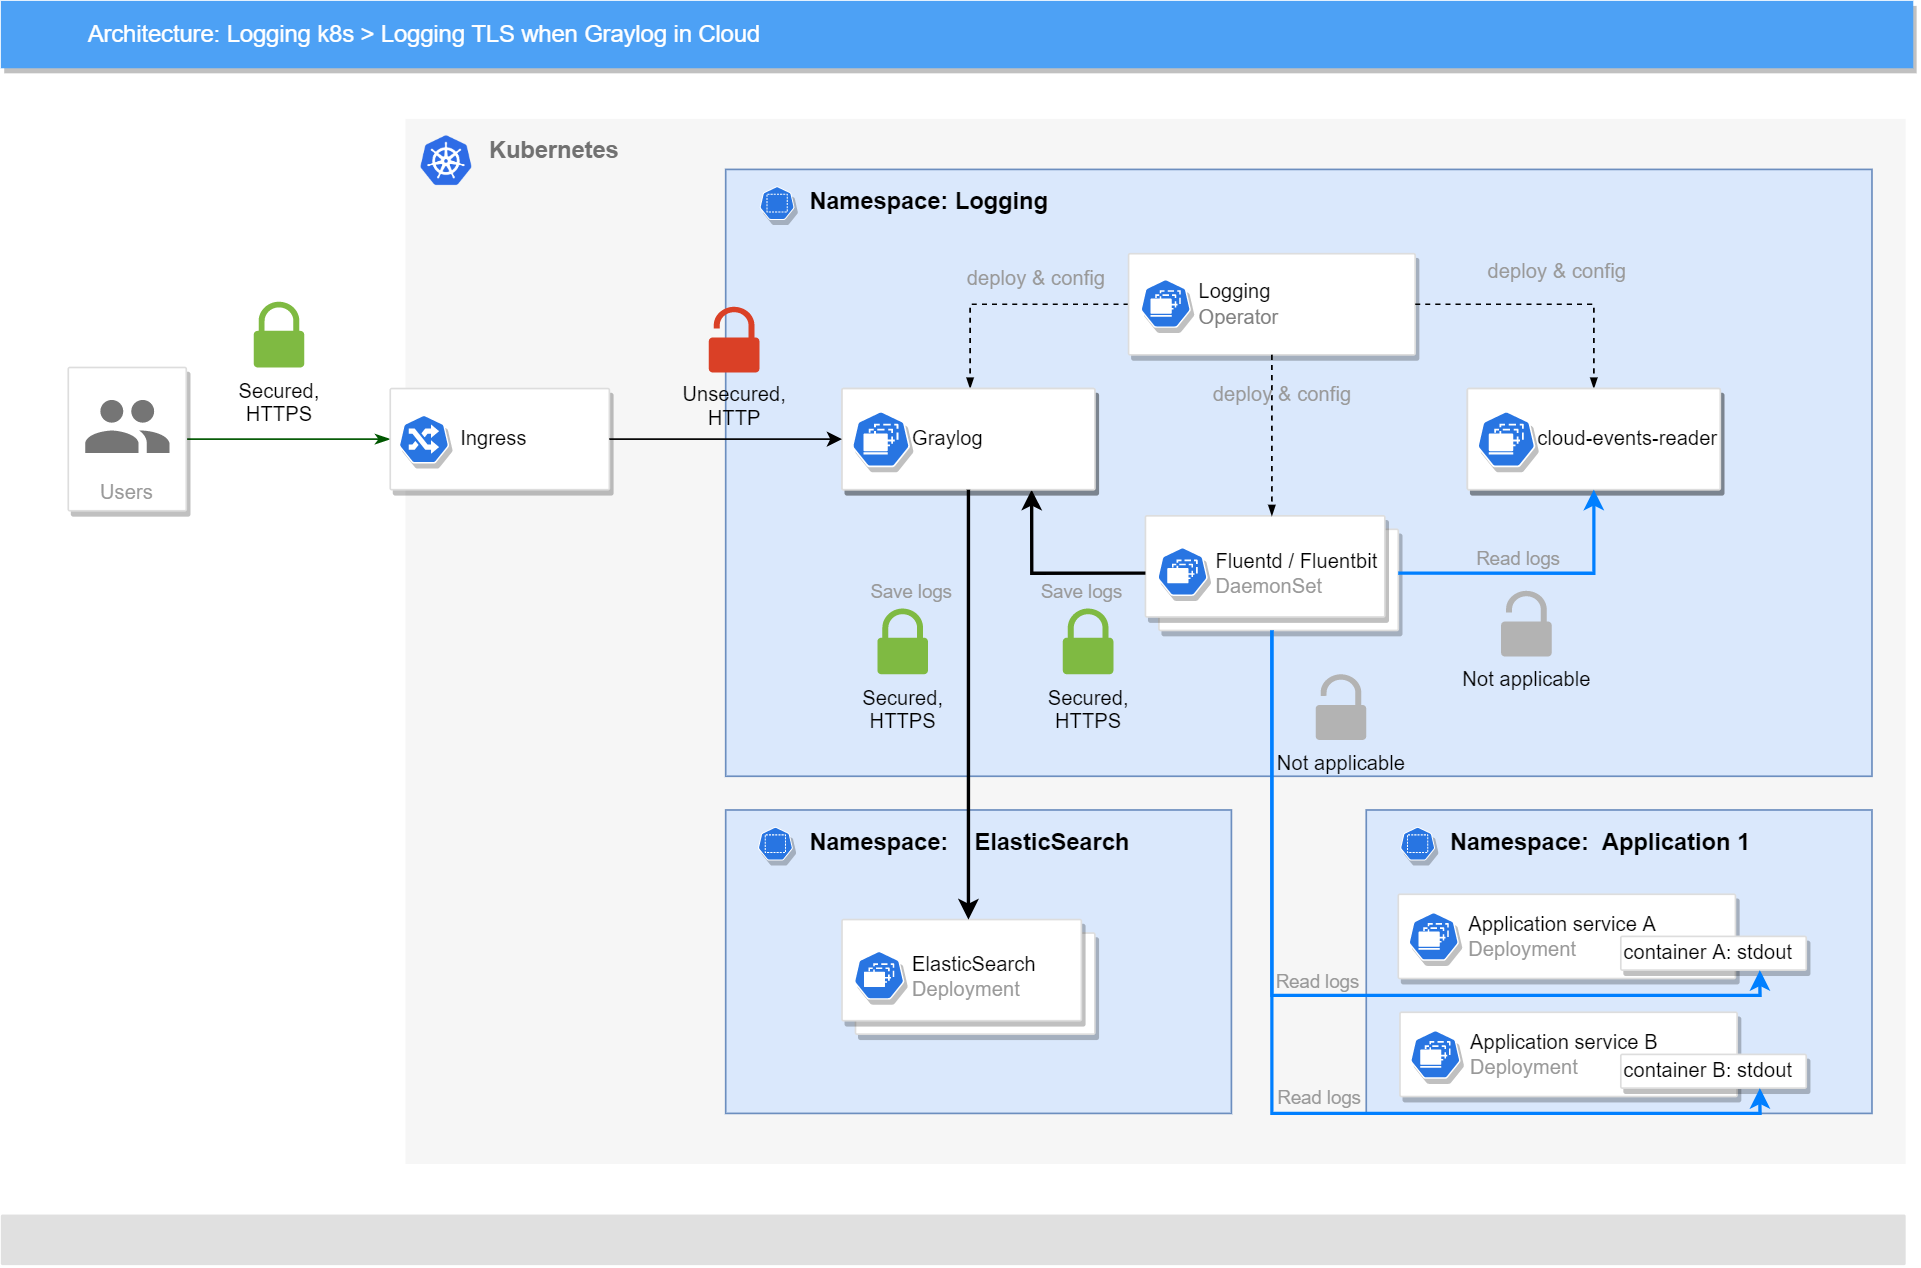Click gray lock below Fluentd box
The width and height of the screenshot is (1921, 1268).
click(x=1341, y=708)
